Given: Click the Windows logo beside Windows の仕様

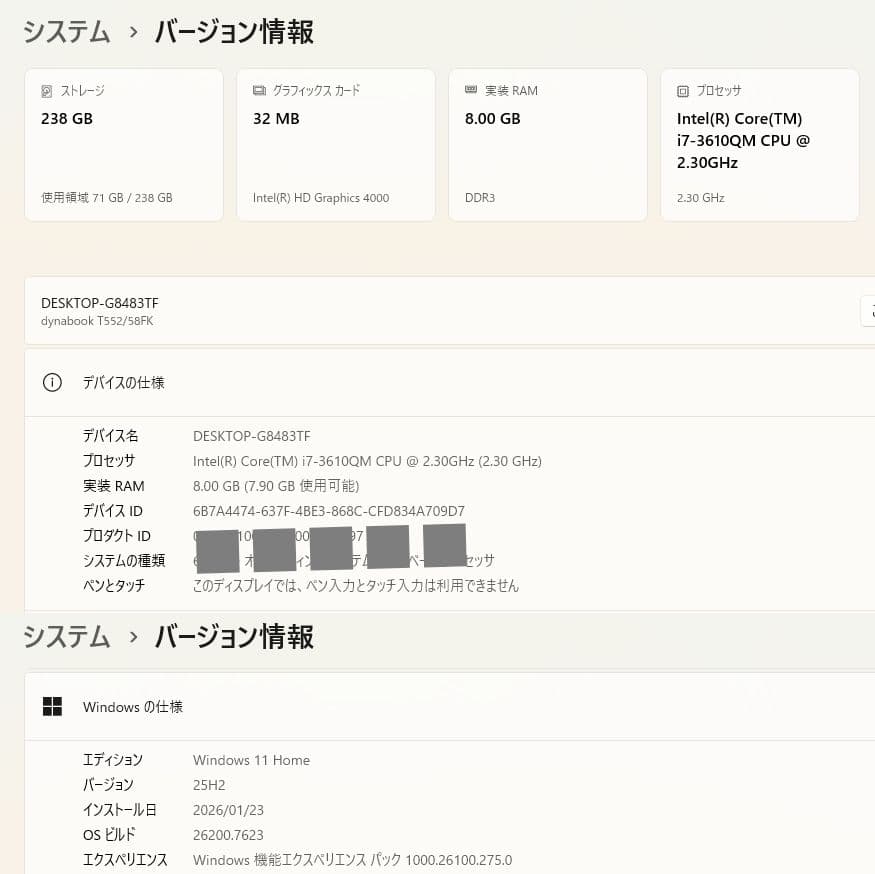Looking at the screenshot, I should click(x=52, y=706).
